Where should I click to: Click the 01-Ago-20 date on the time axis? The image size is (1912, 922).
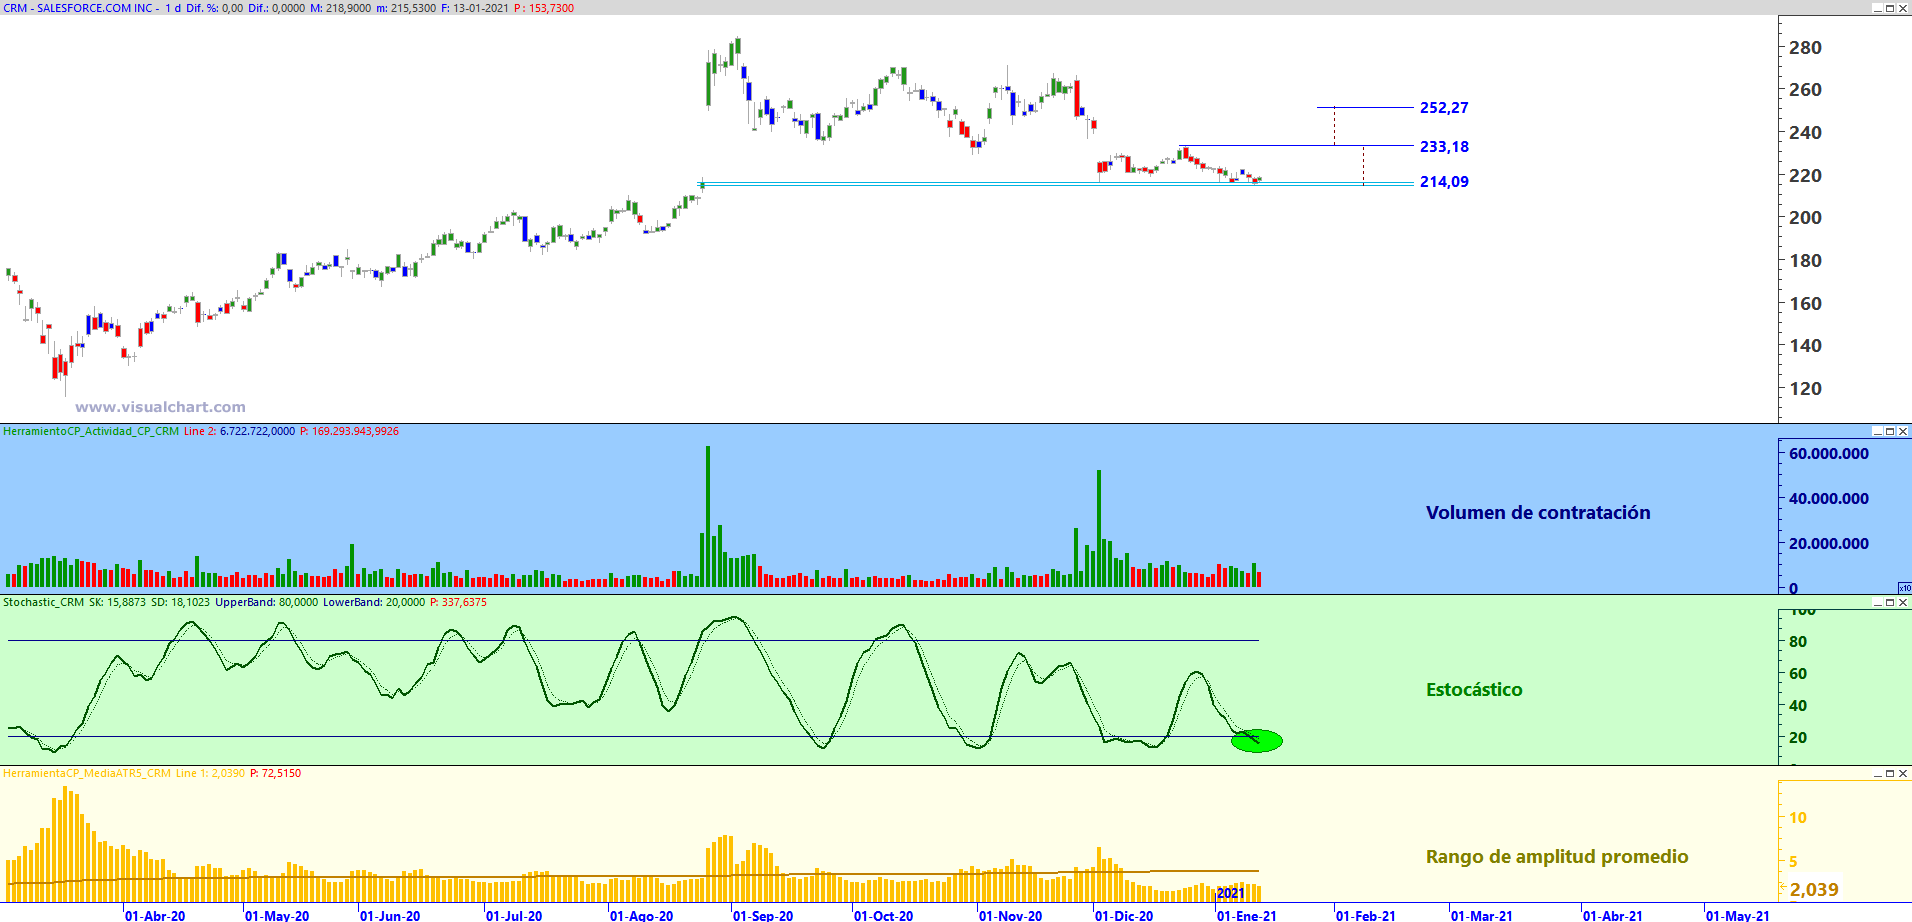(641, 915)
